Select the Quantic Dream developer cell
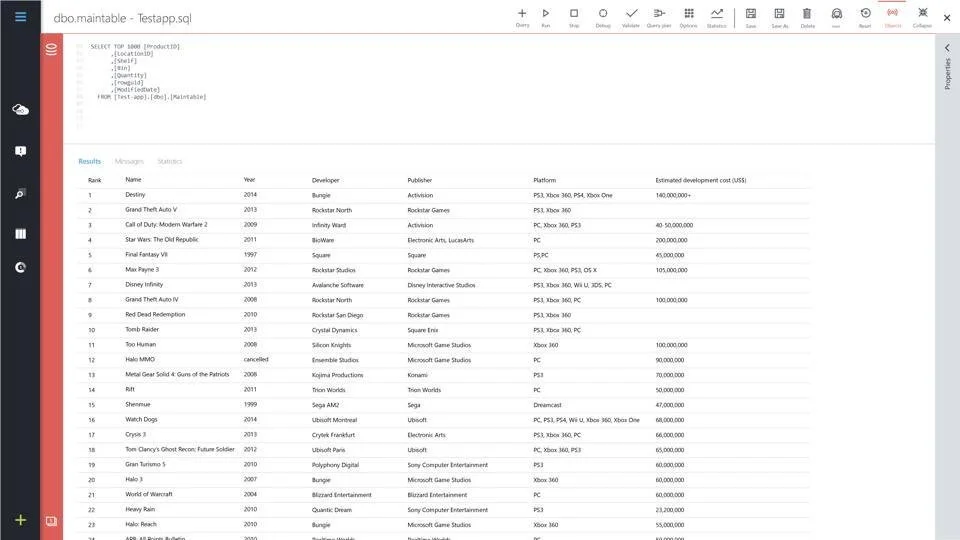Viewport: 960px width, 540px height. pos(332,509)
